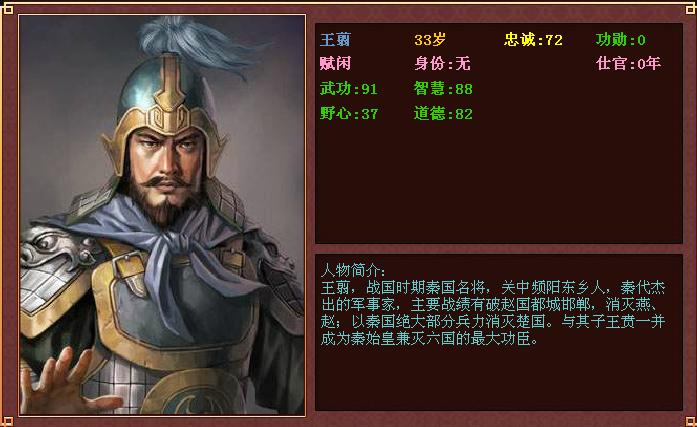Select the 道德:82 morality stat

pos(443,114)
